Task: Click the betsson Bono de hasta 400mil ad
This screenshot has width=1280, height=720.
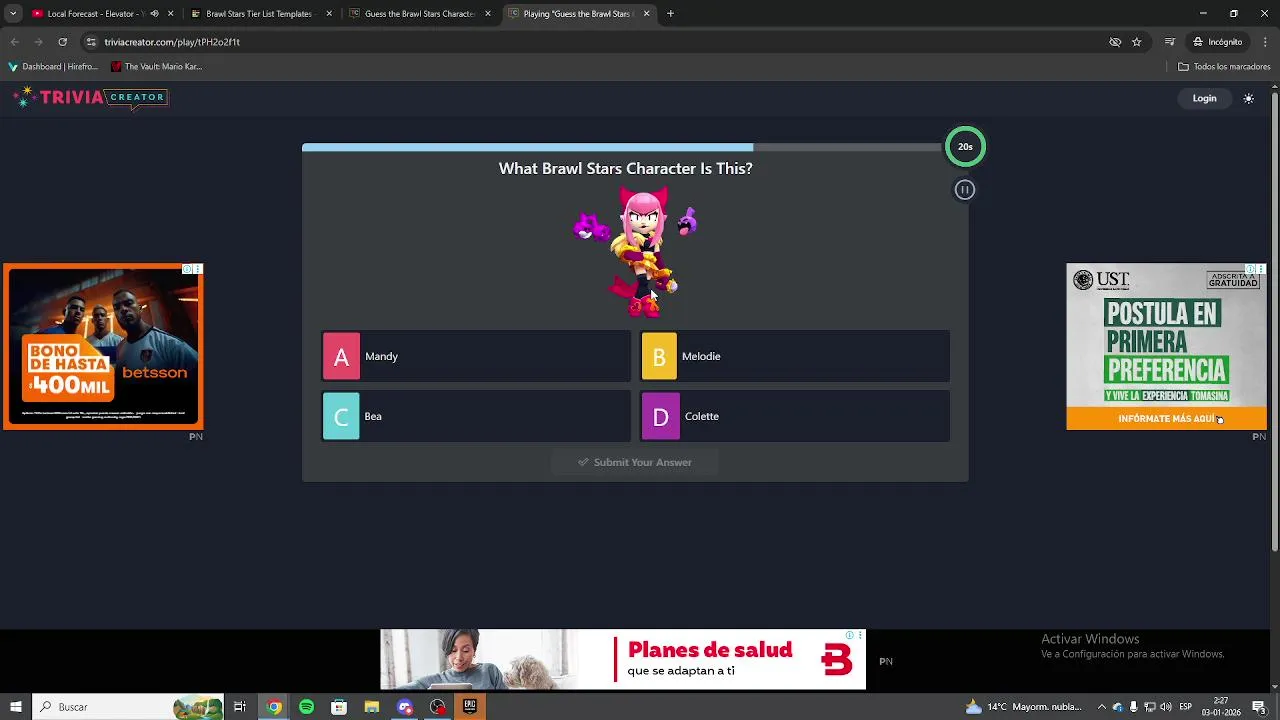Action: click(103, 346)
